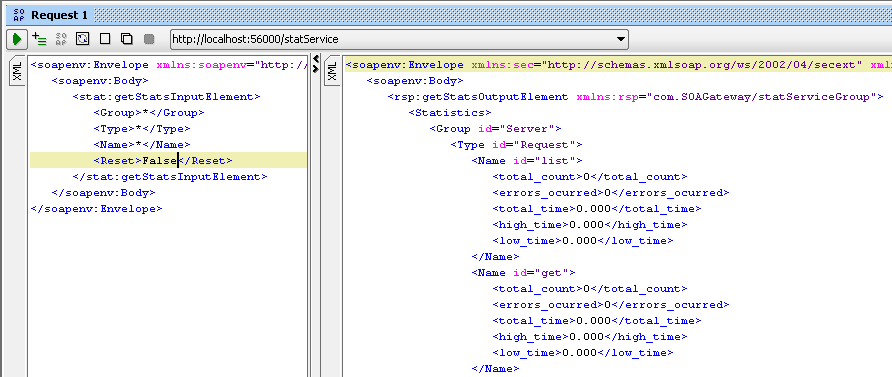The width and height of the screenshot is (892, 377).
Task: Click the response soapenv:Envelope highlighted line
Action: tap(618, 65)
